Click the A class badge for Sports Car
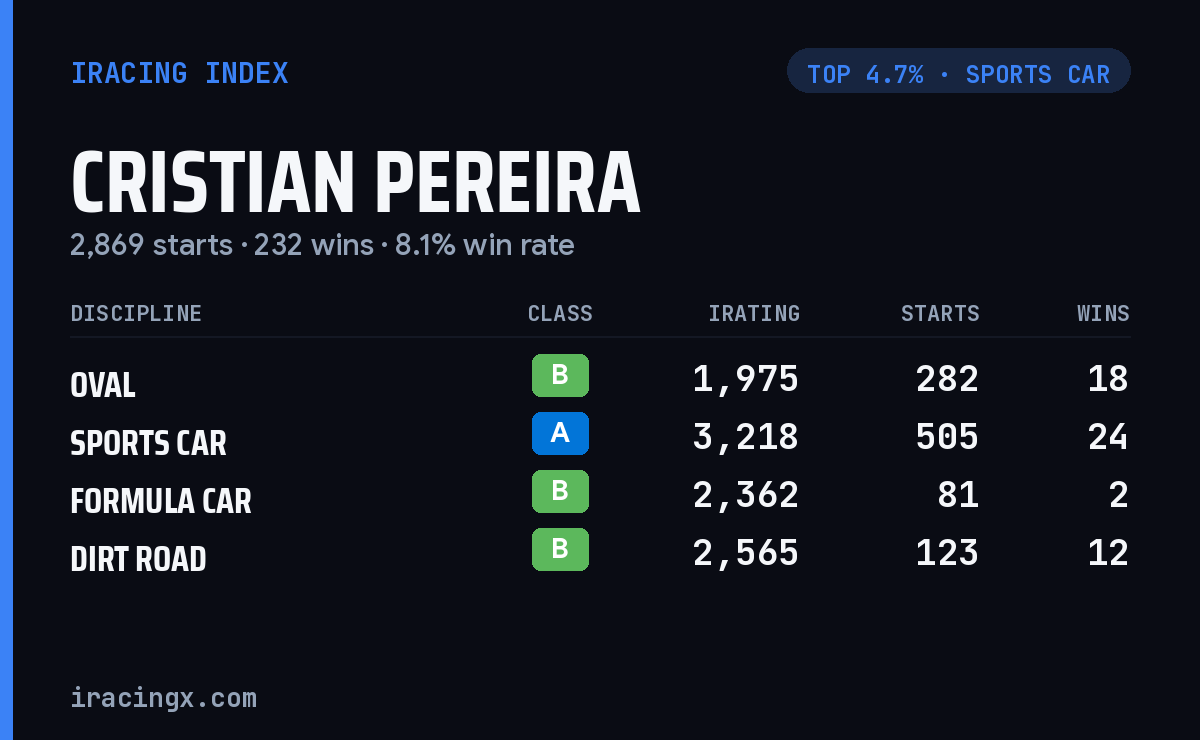This screenshot has height=740, width=1200. point(560,433)
